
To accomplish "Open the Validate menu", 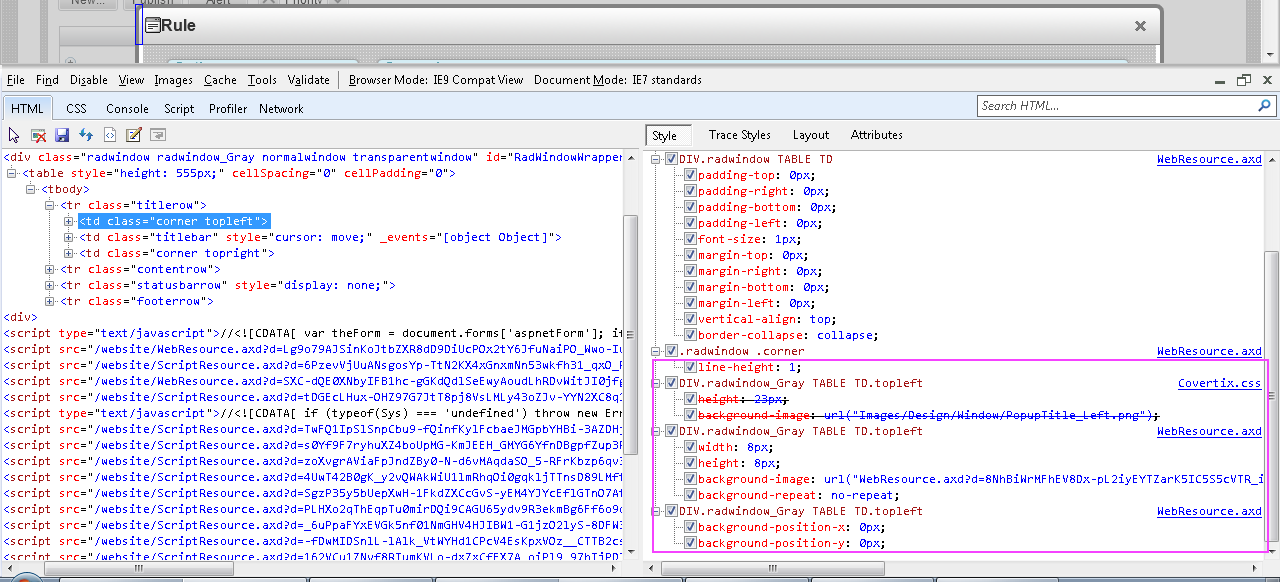I will [x=309, y=80].
